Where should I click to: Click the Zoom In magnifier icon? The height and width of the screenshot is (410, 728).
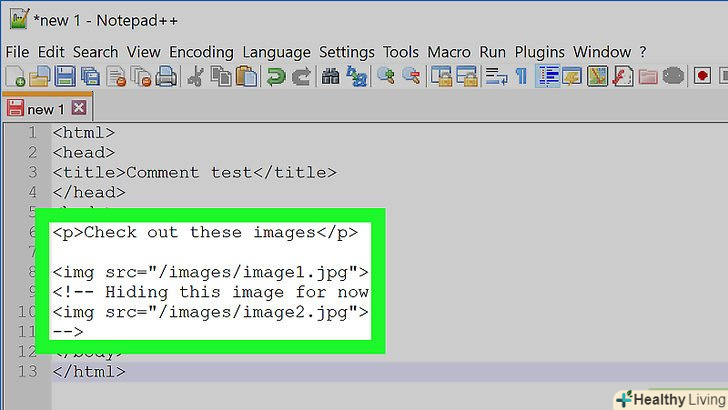pyautogui.click(x=386, y=76)
